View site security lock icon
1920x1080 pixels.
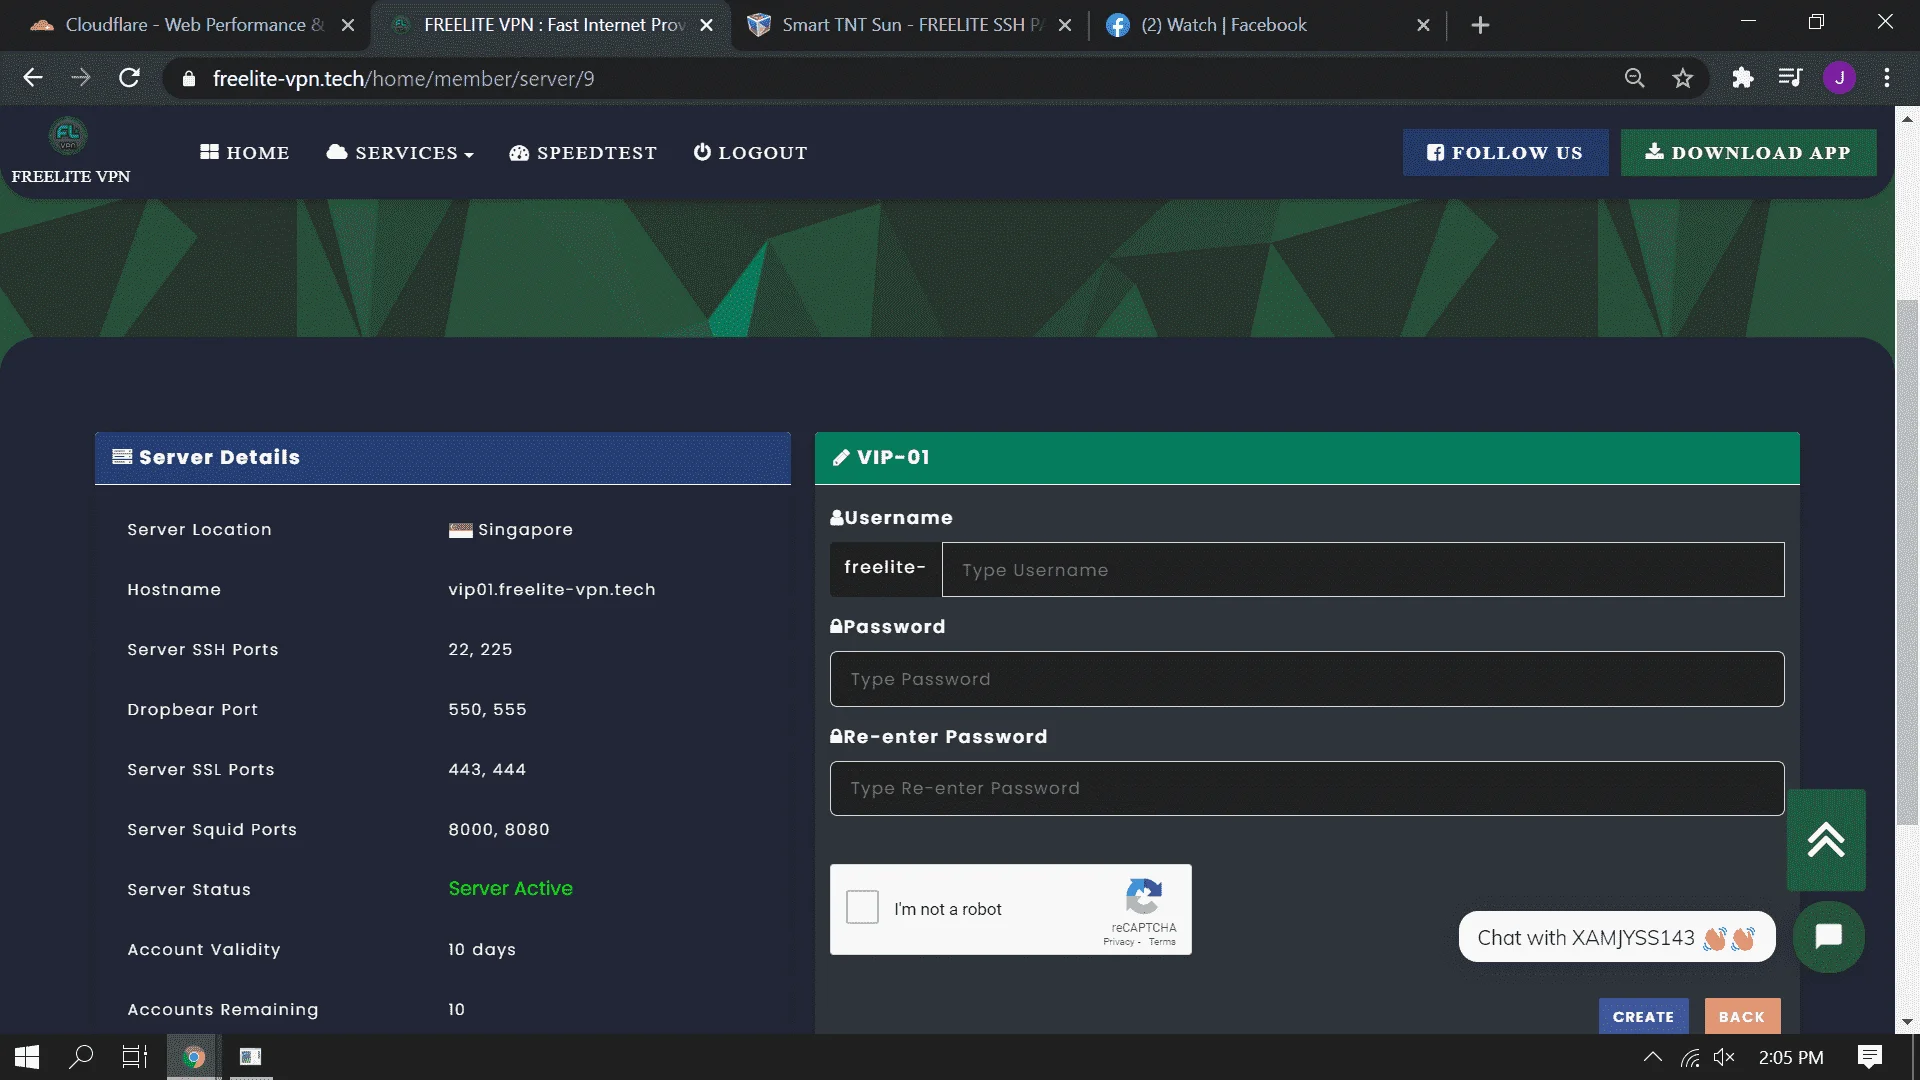[188, 78]
